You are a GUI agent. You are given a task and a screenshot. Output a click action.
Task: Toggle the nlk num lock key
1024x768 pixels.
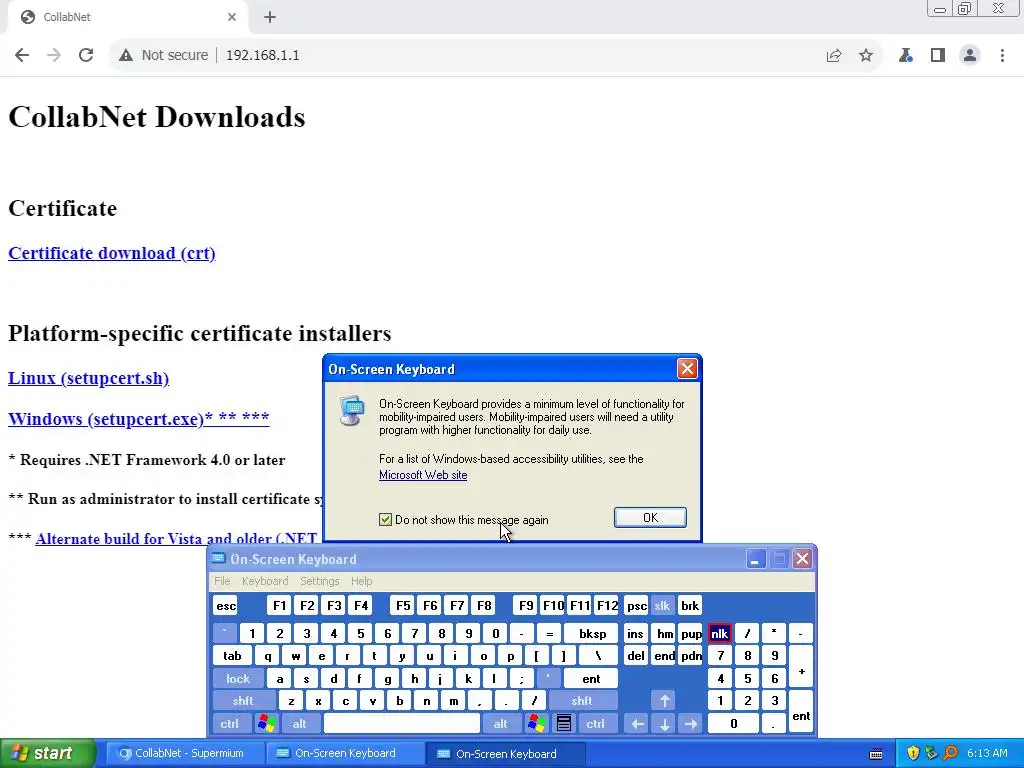(x=719, y=633)
